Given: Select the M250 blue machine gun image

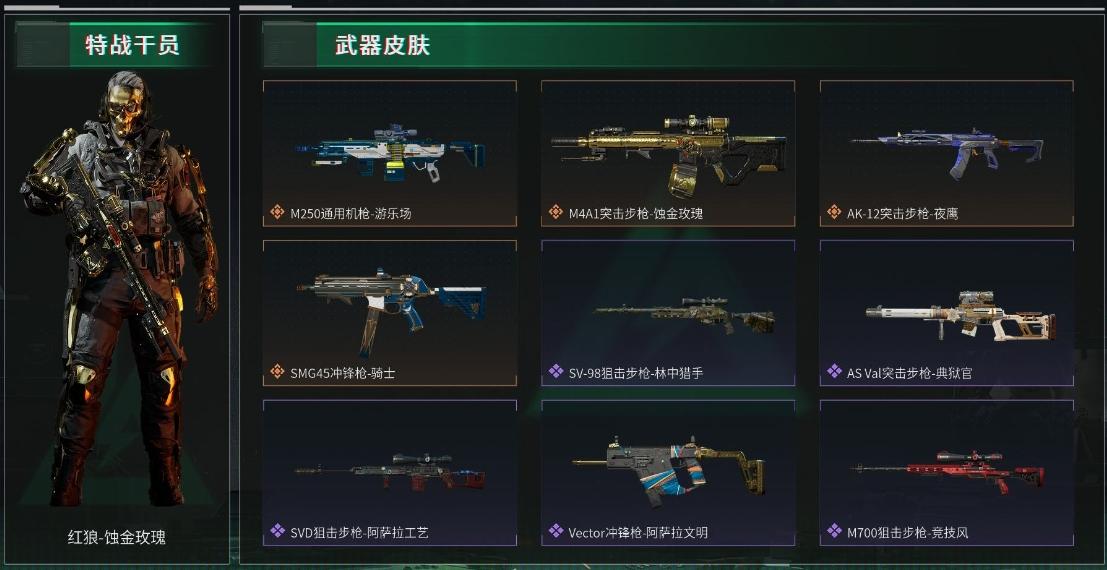Looking at the screenshot, I should (x=390, y=152).
